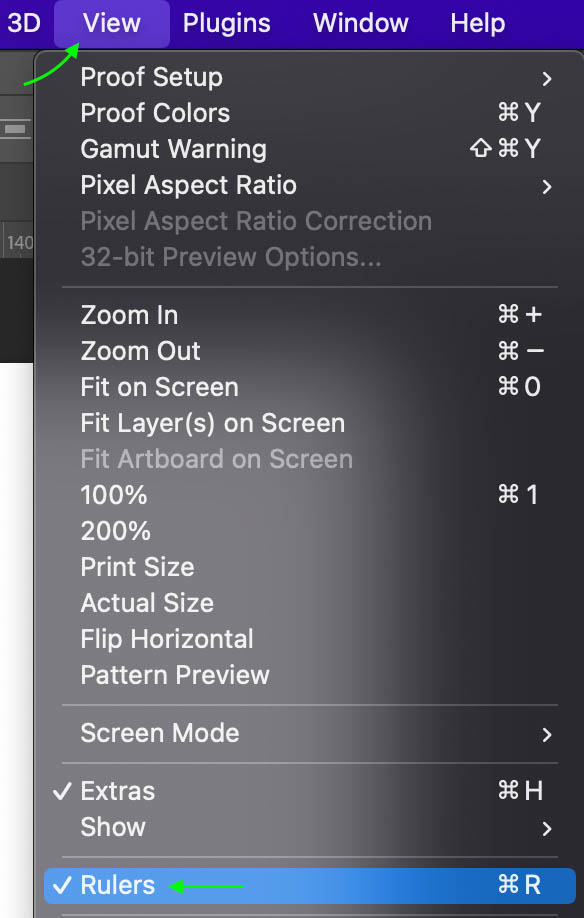Expand the Pixel Aspect Ratio submenu

[x=188, y=185]
